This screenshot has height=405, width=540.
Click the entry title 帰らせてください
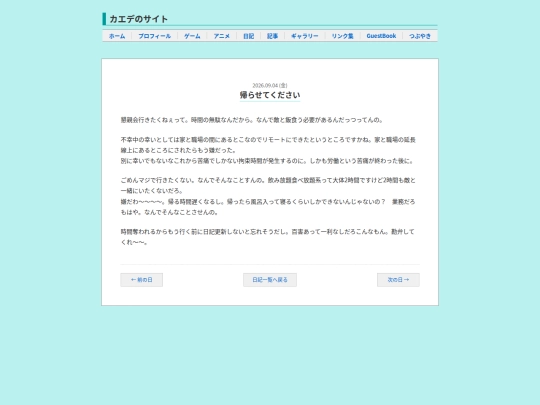(270, 95)
